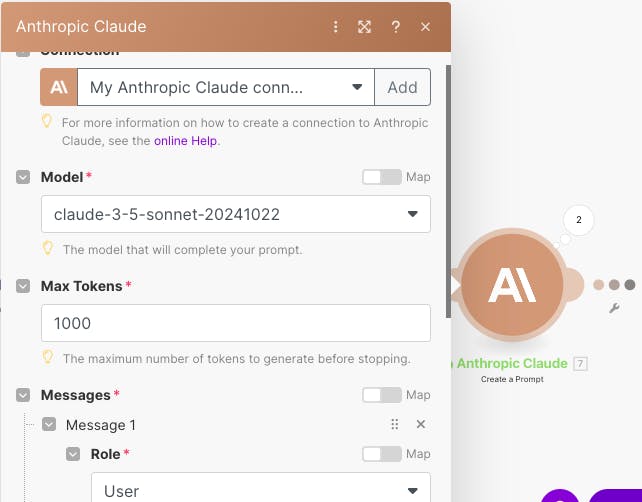Collapse the Model section chevron
The image size is (642, 502).
coord(23,177)
